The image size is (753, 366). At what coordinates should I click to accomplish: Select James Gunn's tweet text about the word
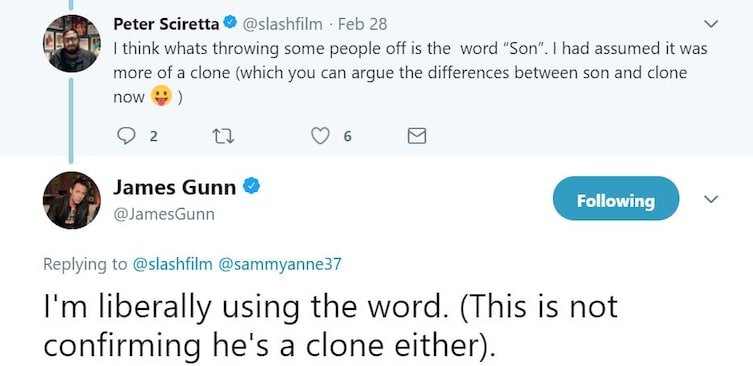[331, 326]
